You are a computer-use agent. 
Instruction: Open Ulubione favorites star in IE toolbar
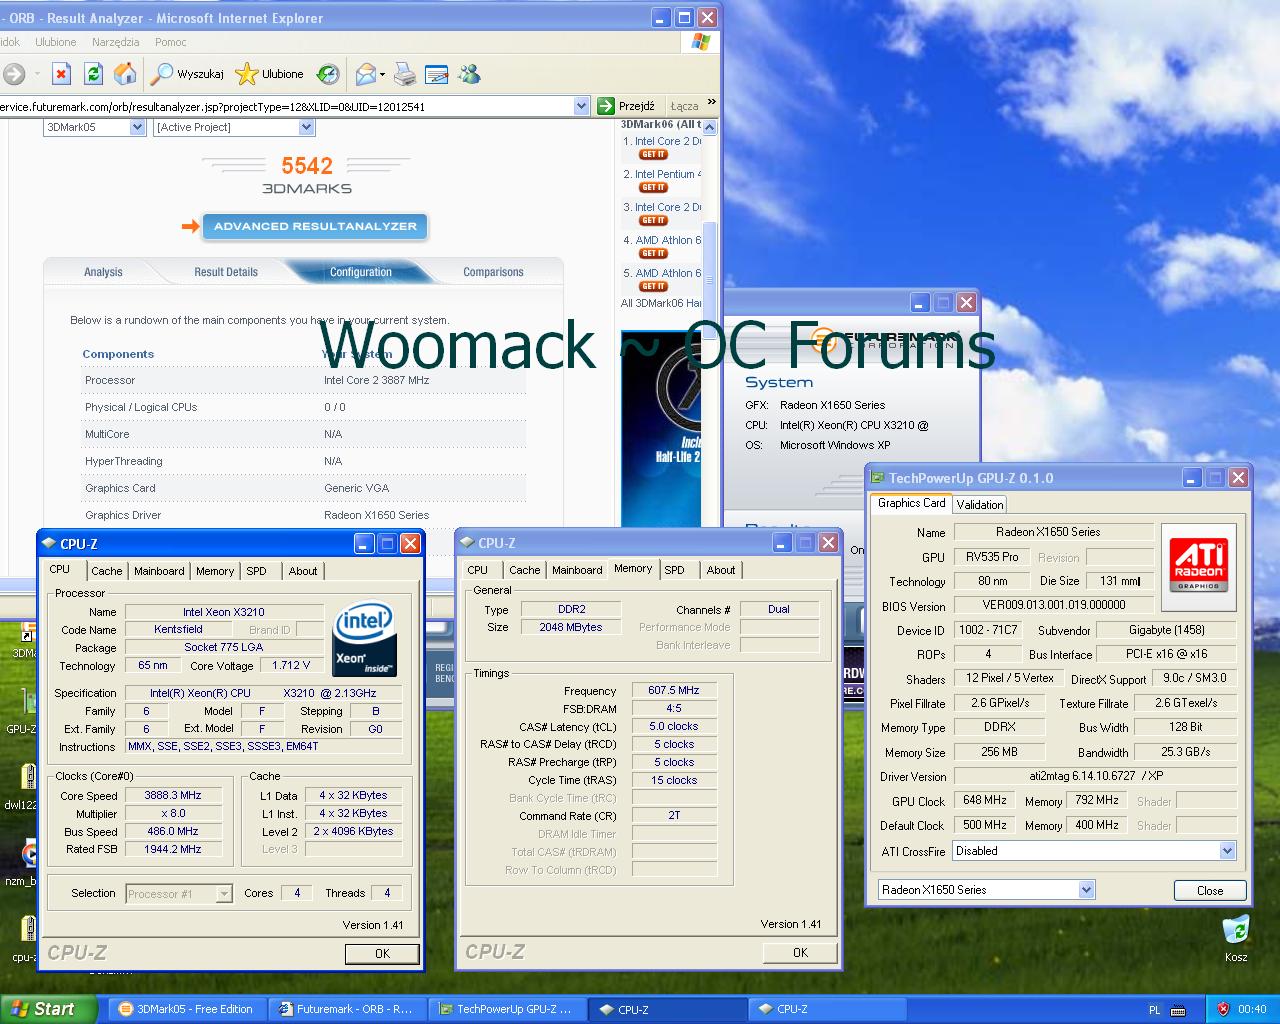269,74
